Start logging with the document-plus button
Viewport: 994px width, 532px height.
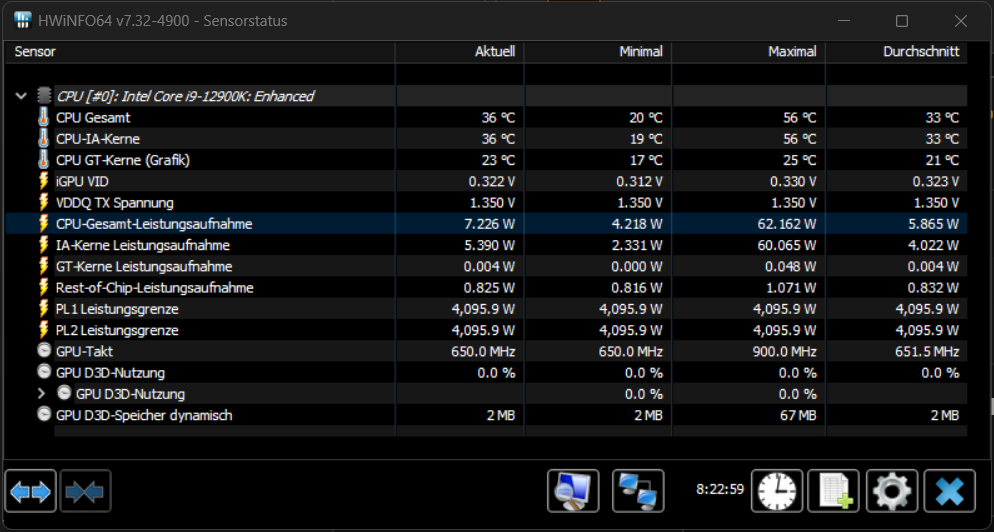[x=834, y=491]
